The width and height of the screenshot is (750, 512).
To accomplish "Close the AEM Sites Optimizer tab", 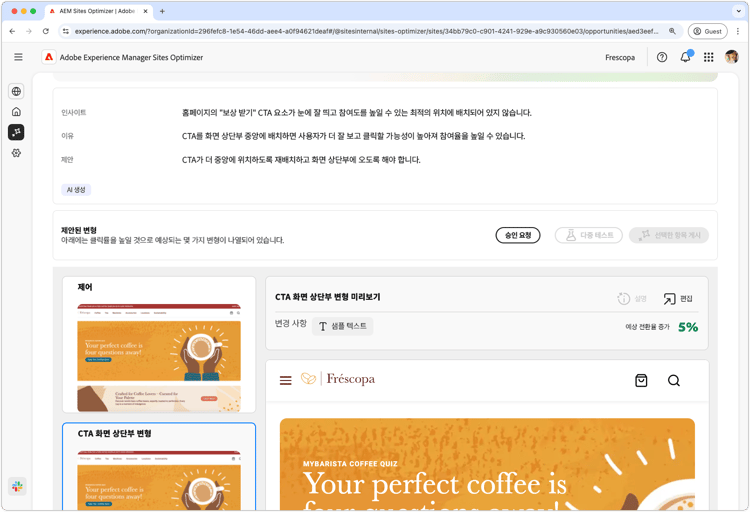I will 145,11.
